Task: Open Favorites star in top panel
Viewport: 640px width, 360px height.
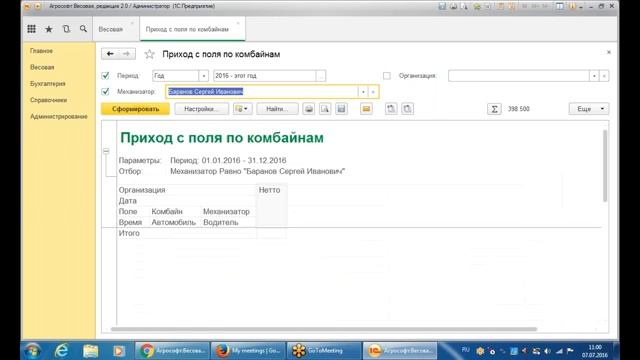Action: coord(49,29)
